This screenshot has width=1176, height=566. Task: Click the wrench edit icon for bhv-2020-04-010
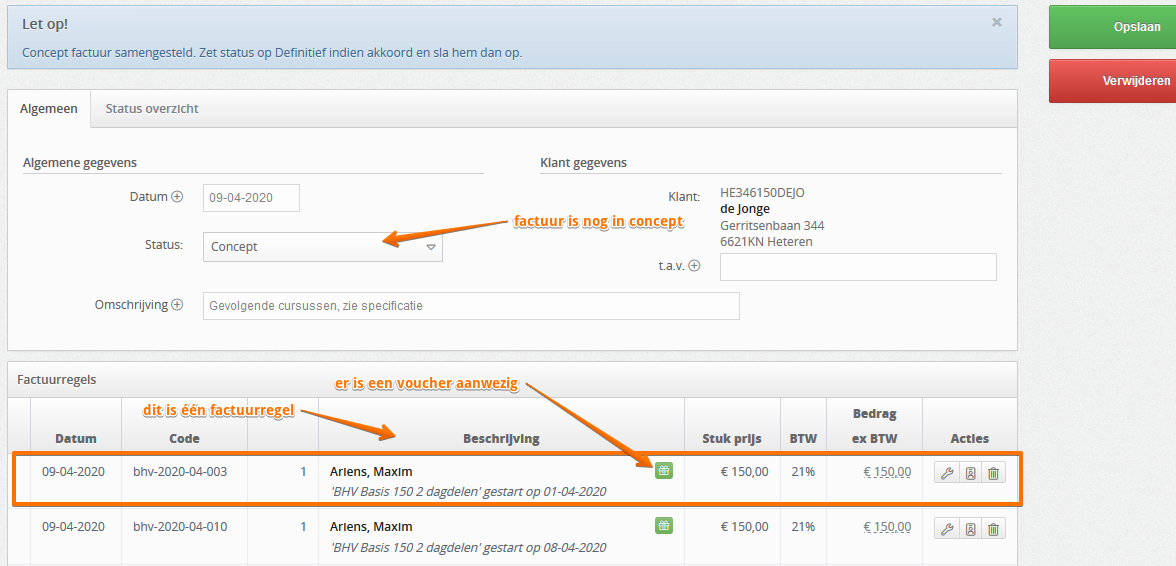(946, 529)
